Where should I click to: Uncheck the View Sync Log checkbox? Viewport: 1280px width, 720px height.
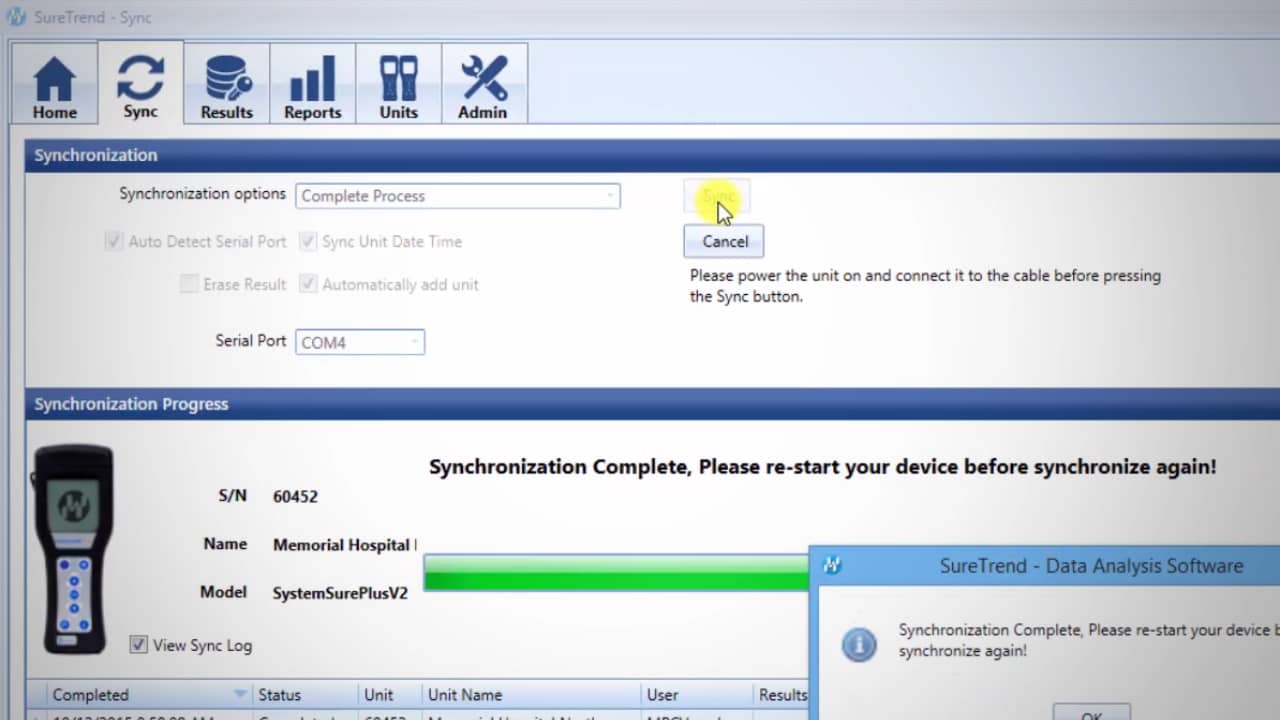(x=139, y=645)
